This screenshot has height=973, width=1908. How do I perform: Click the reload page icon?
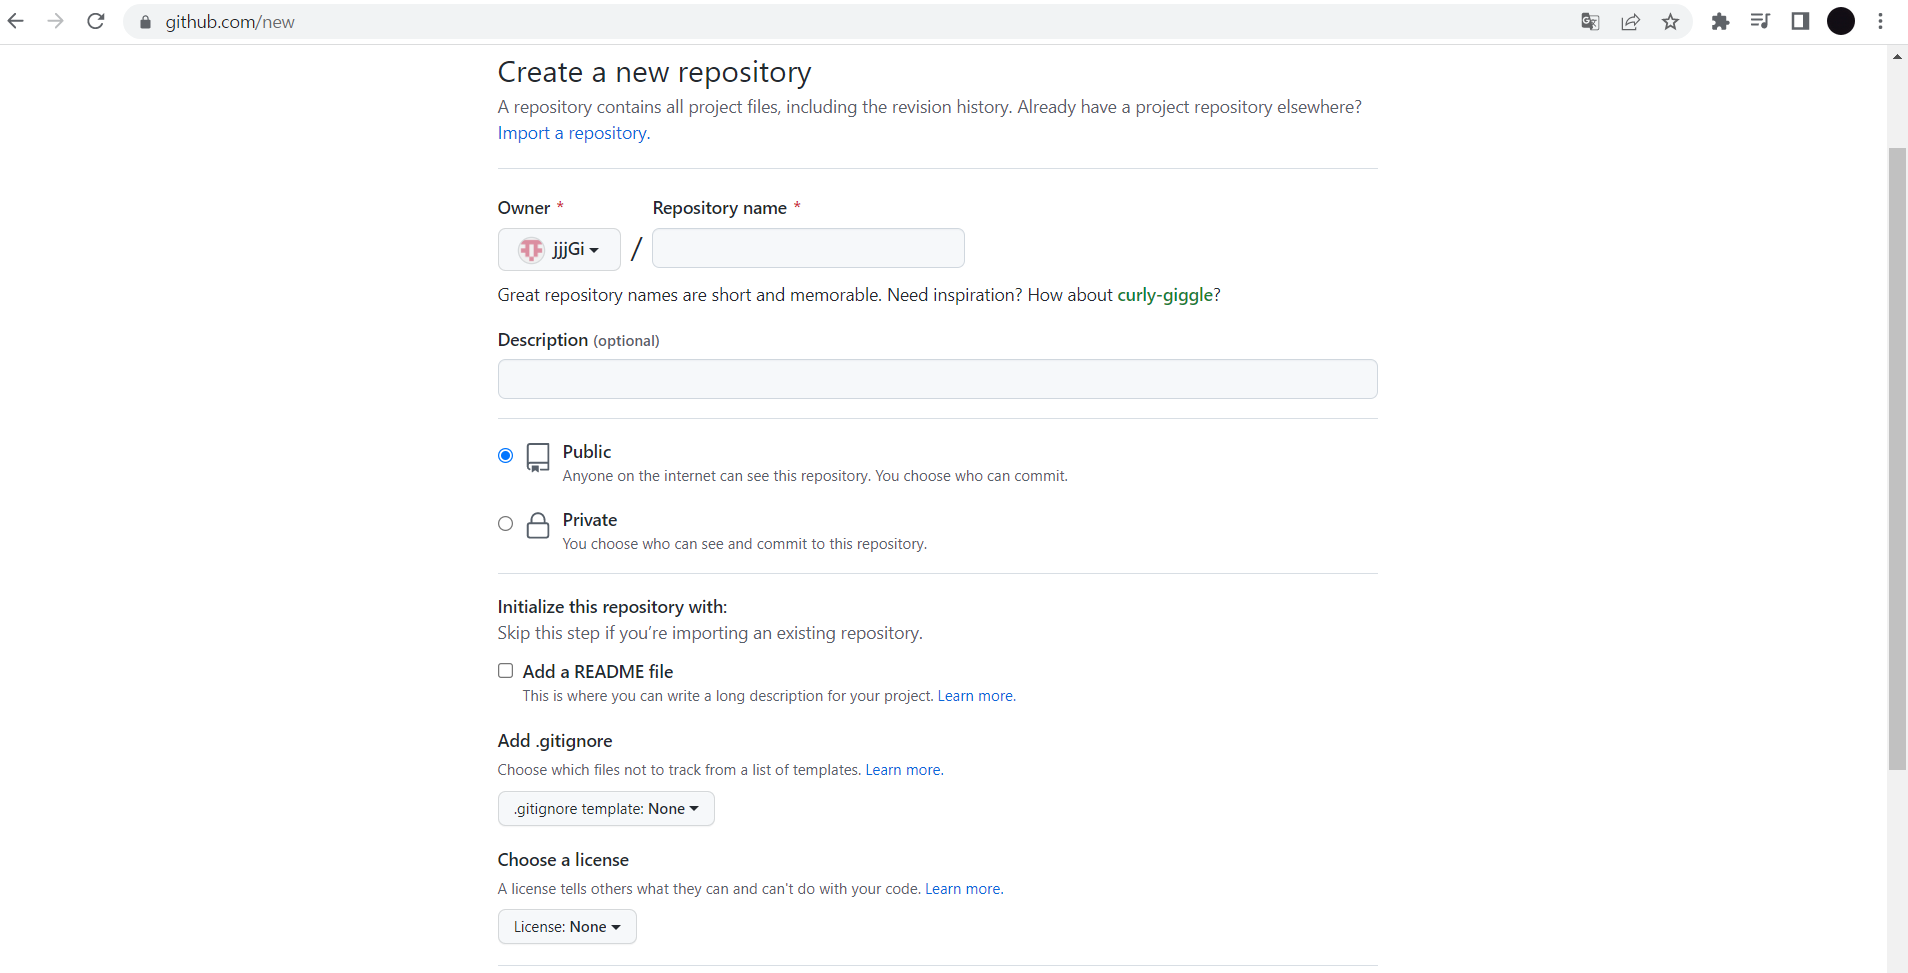(x=95, y=21)
